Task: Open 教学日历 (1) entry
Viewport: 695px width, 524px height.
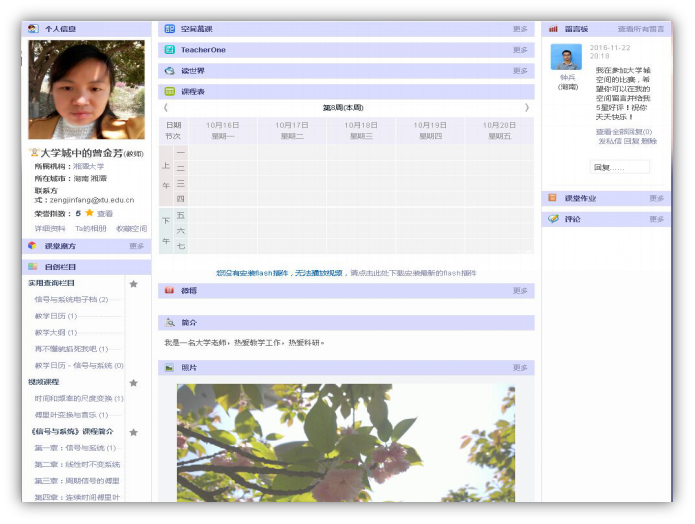Action: point(56,316)
